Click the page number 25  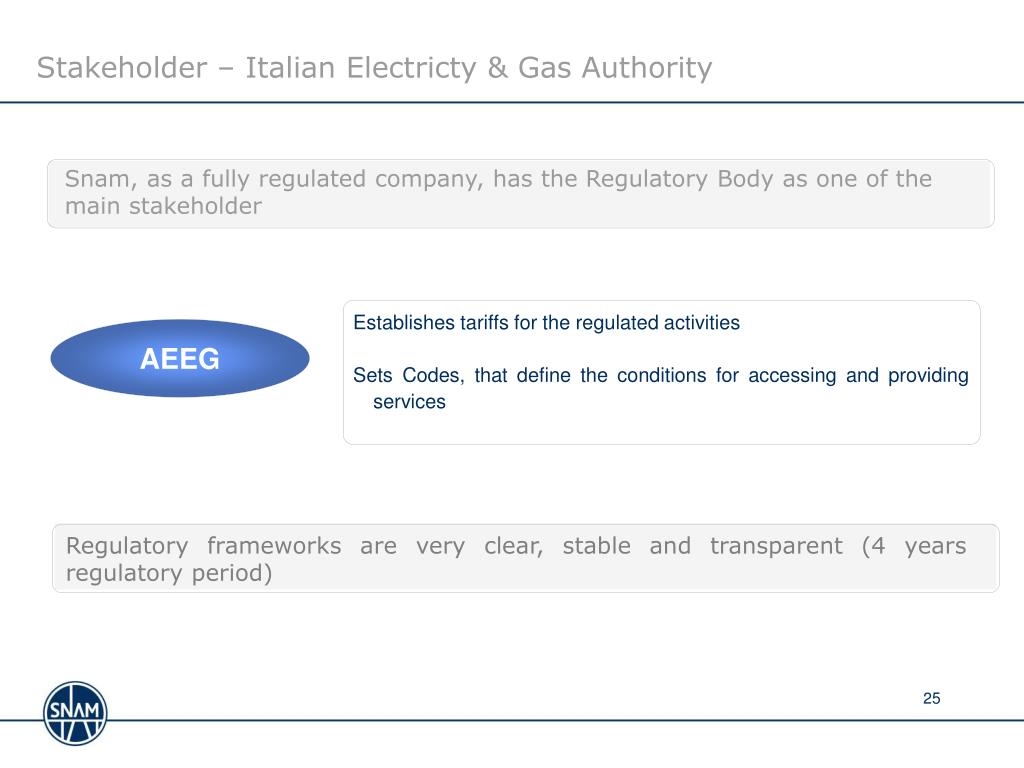pyautogui.click(x=931, y=699)
